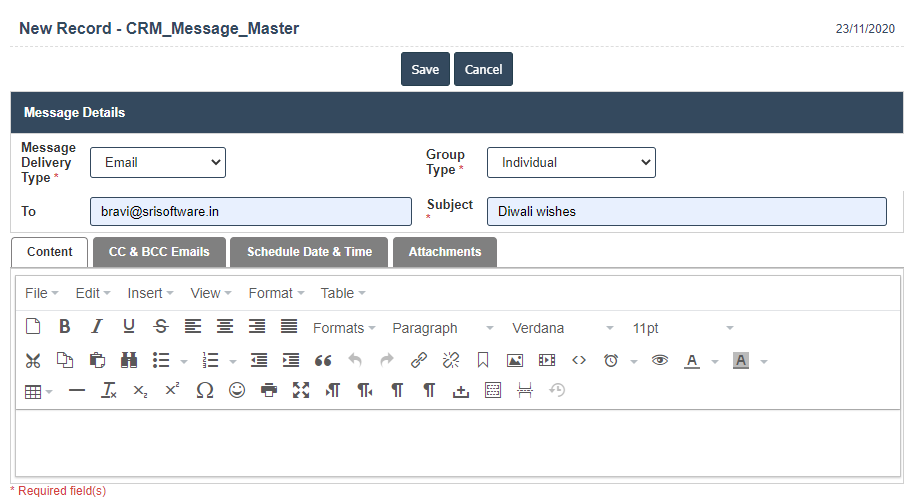Toggle underline text formatting
Image resolution: width=919 pixels, height=503 pixels.
coord(129,327)
